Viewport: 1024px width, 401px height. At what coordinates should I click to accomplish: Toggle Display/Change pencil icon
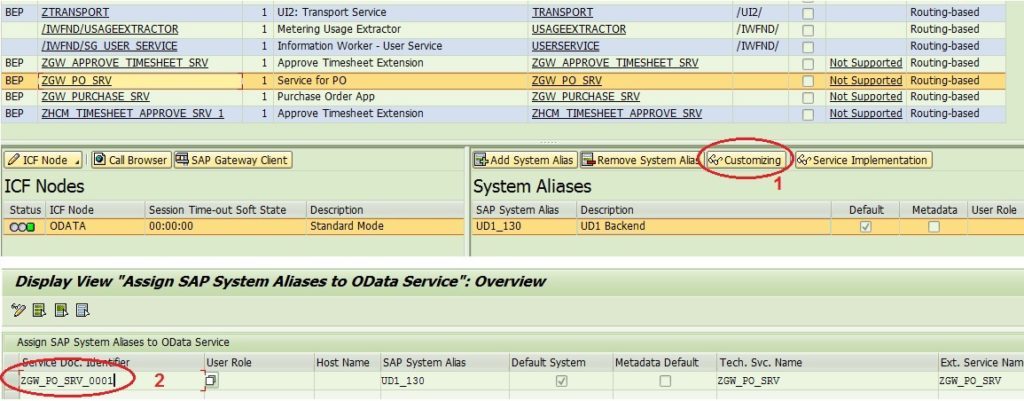click(x=18, y=310)
